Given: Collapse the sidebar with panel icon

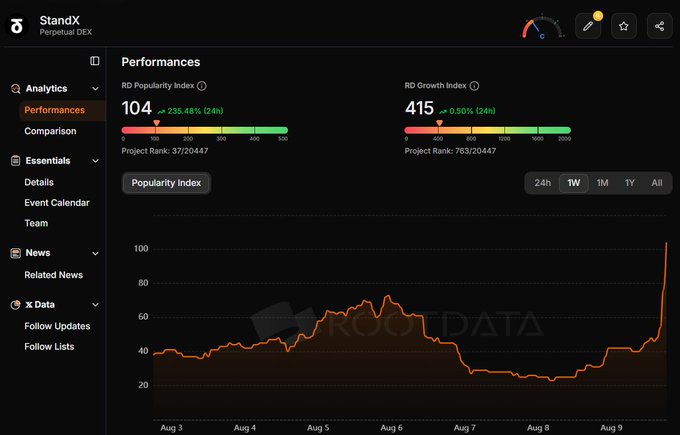Looking at the screenshot, I should [95, 61].
